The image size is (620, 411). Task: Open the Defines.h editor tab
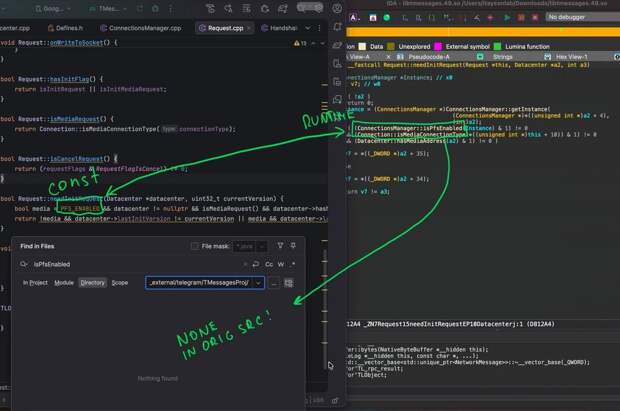coord(70,29)
